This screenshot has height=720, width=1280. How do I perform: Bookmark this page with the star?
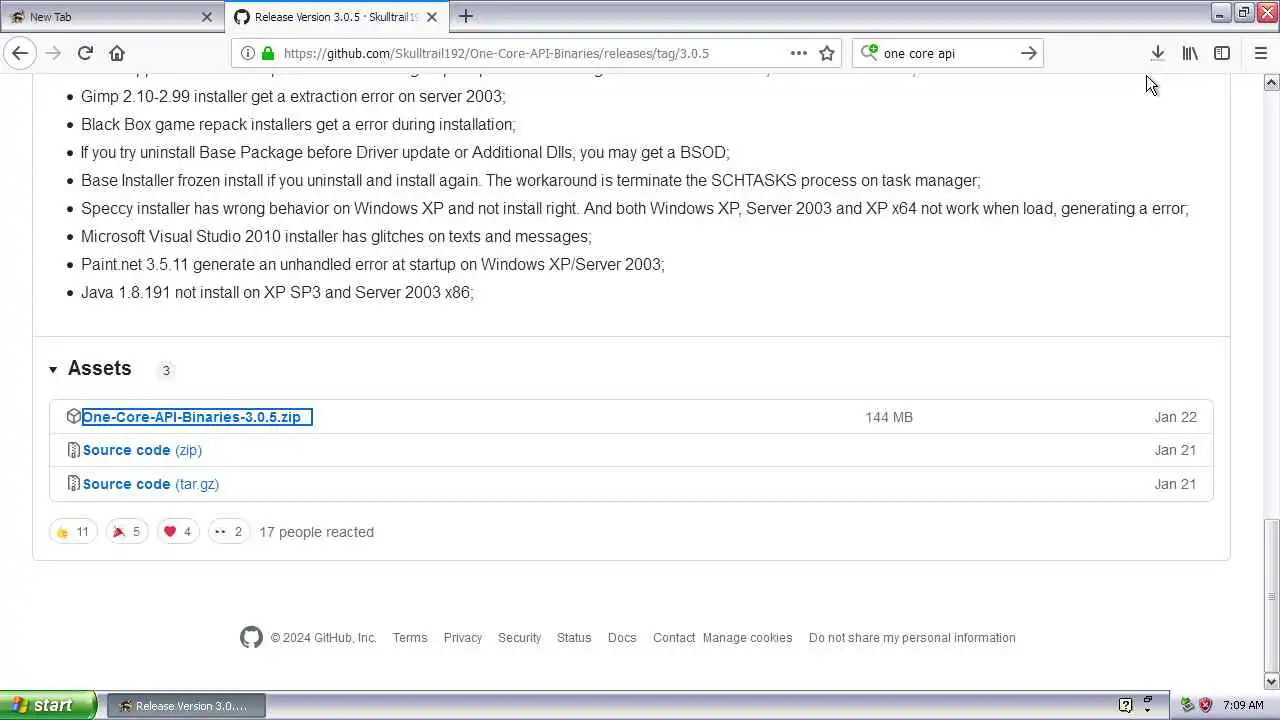click(827, 53)
